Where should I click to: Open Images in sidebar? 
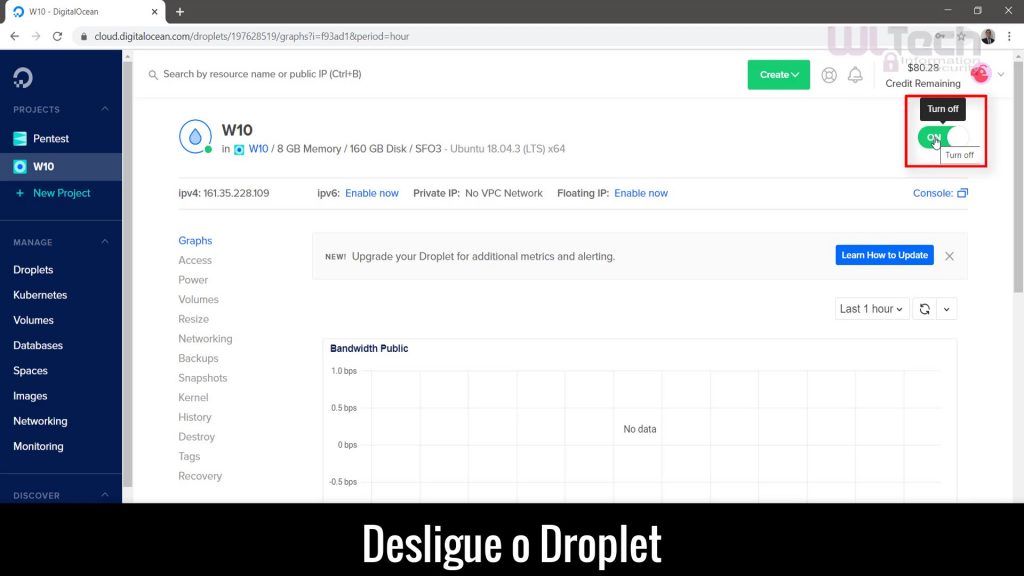coord(30,396)
